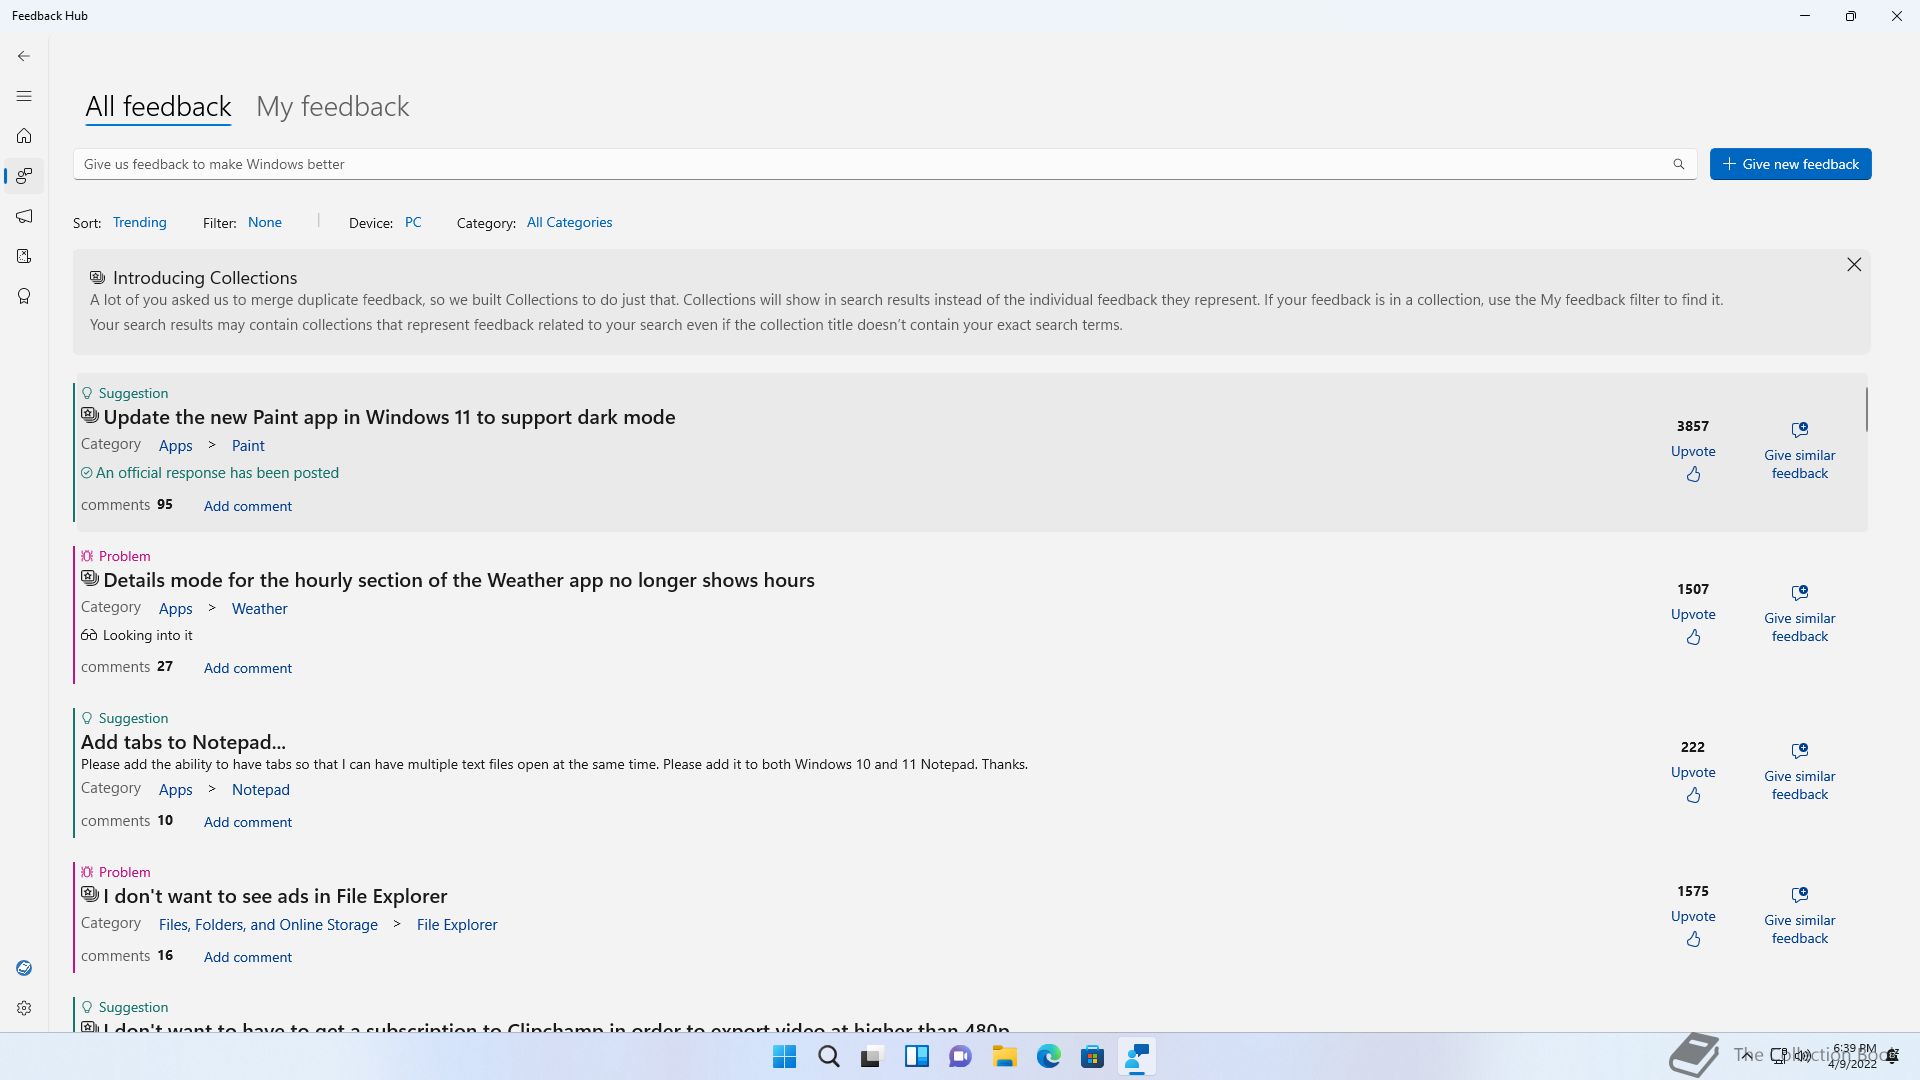The image size is (1920, 1080).
Task: Give similar feedback for File Explorer ads
Action: click(x=1800, y=916)
